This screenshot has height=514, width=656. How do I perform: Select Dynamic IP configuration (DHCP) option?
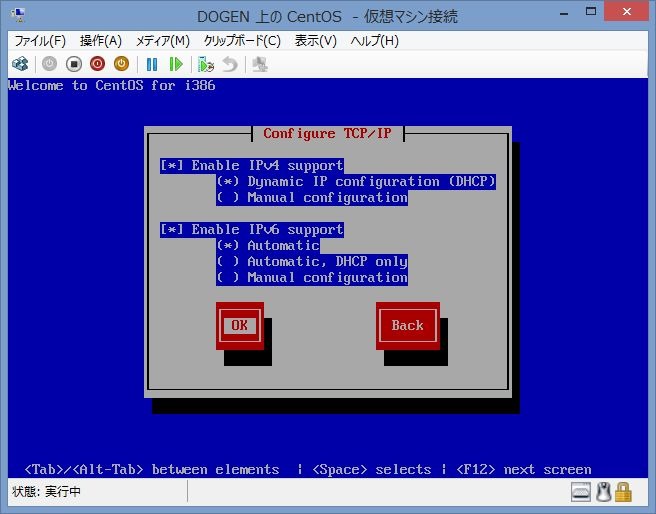(x=231, y=182)
